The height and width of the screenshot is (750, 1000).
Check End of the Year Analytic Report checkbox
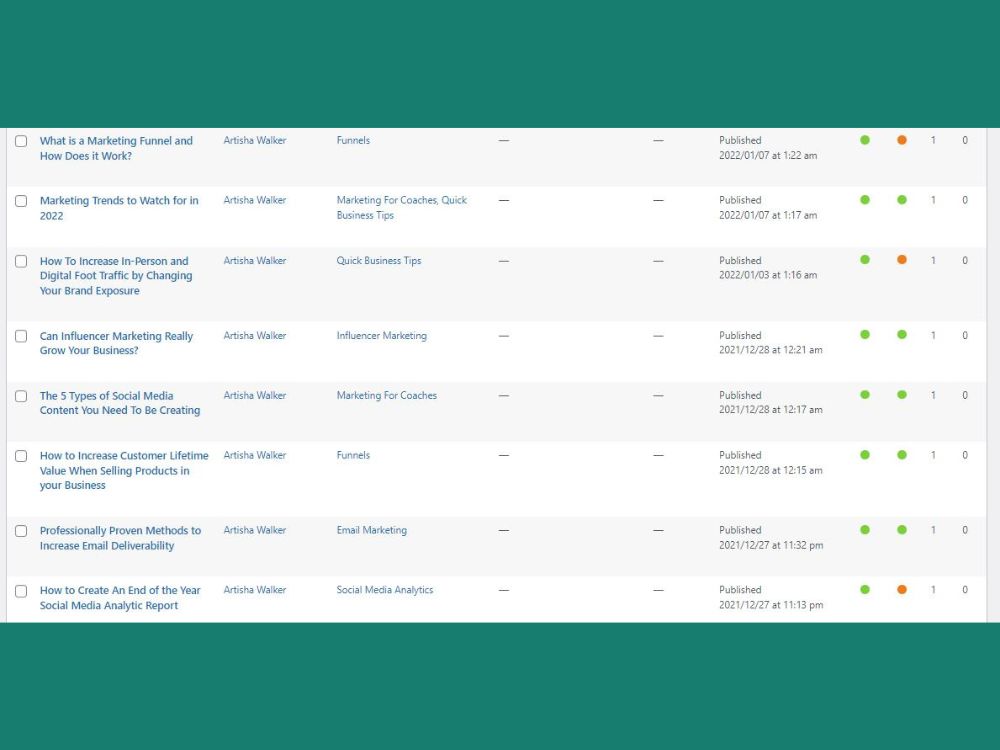tap(21, 591)
